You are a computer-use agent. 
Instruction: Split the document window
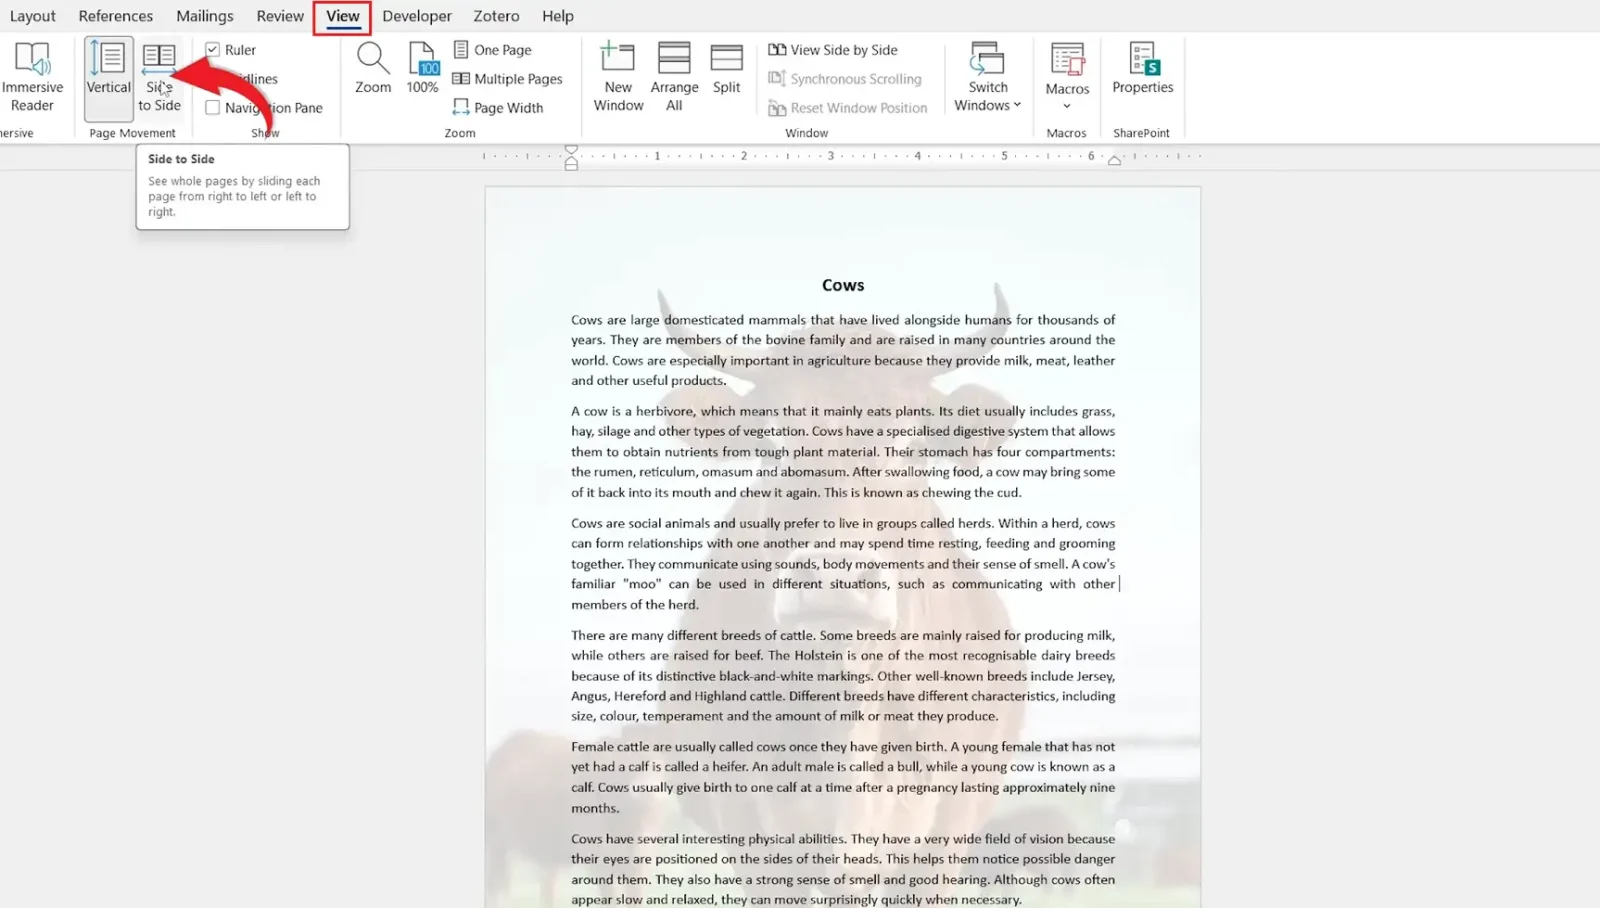click(x=726, y=68)
